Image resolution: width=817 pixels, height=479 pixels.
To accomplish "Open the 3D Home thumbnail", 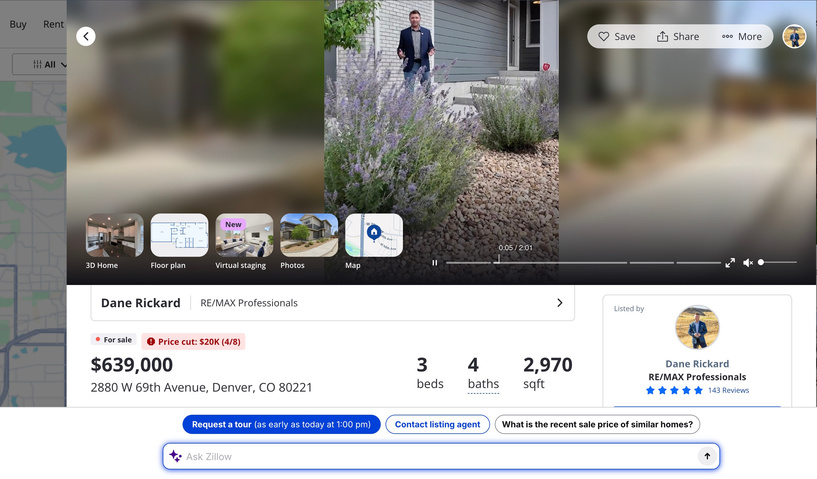I will [x=114, y=235].
